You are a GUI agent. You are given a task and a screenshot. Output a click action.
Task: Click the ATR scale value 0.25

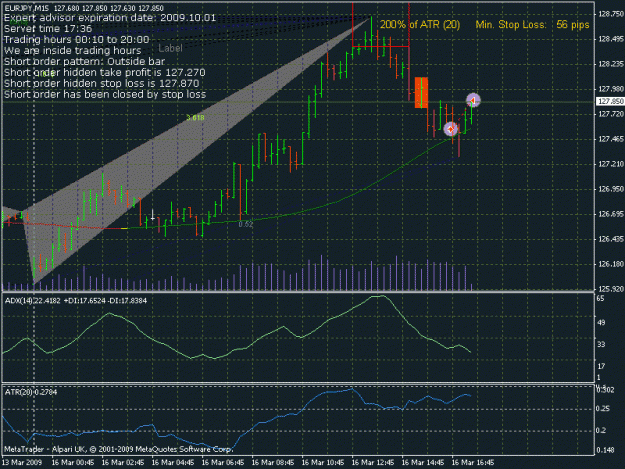click(603, 409)
